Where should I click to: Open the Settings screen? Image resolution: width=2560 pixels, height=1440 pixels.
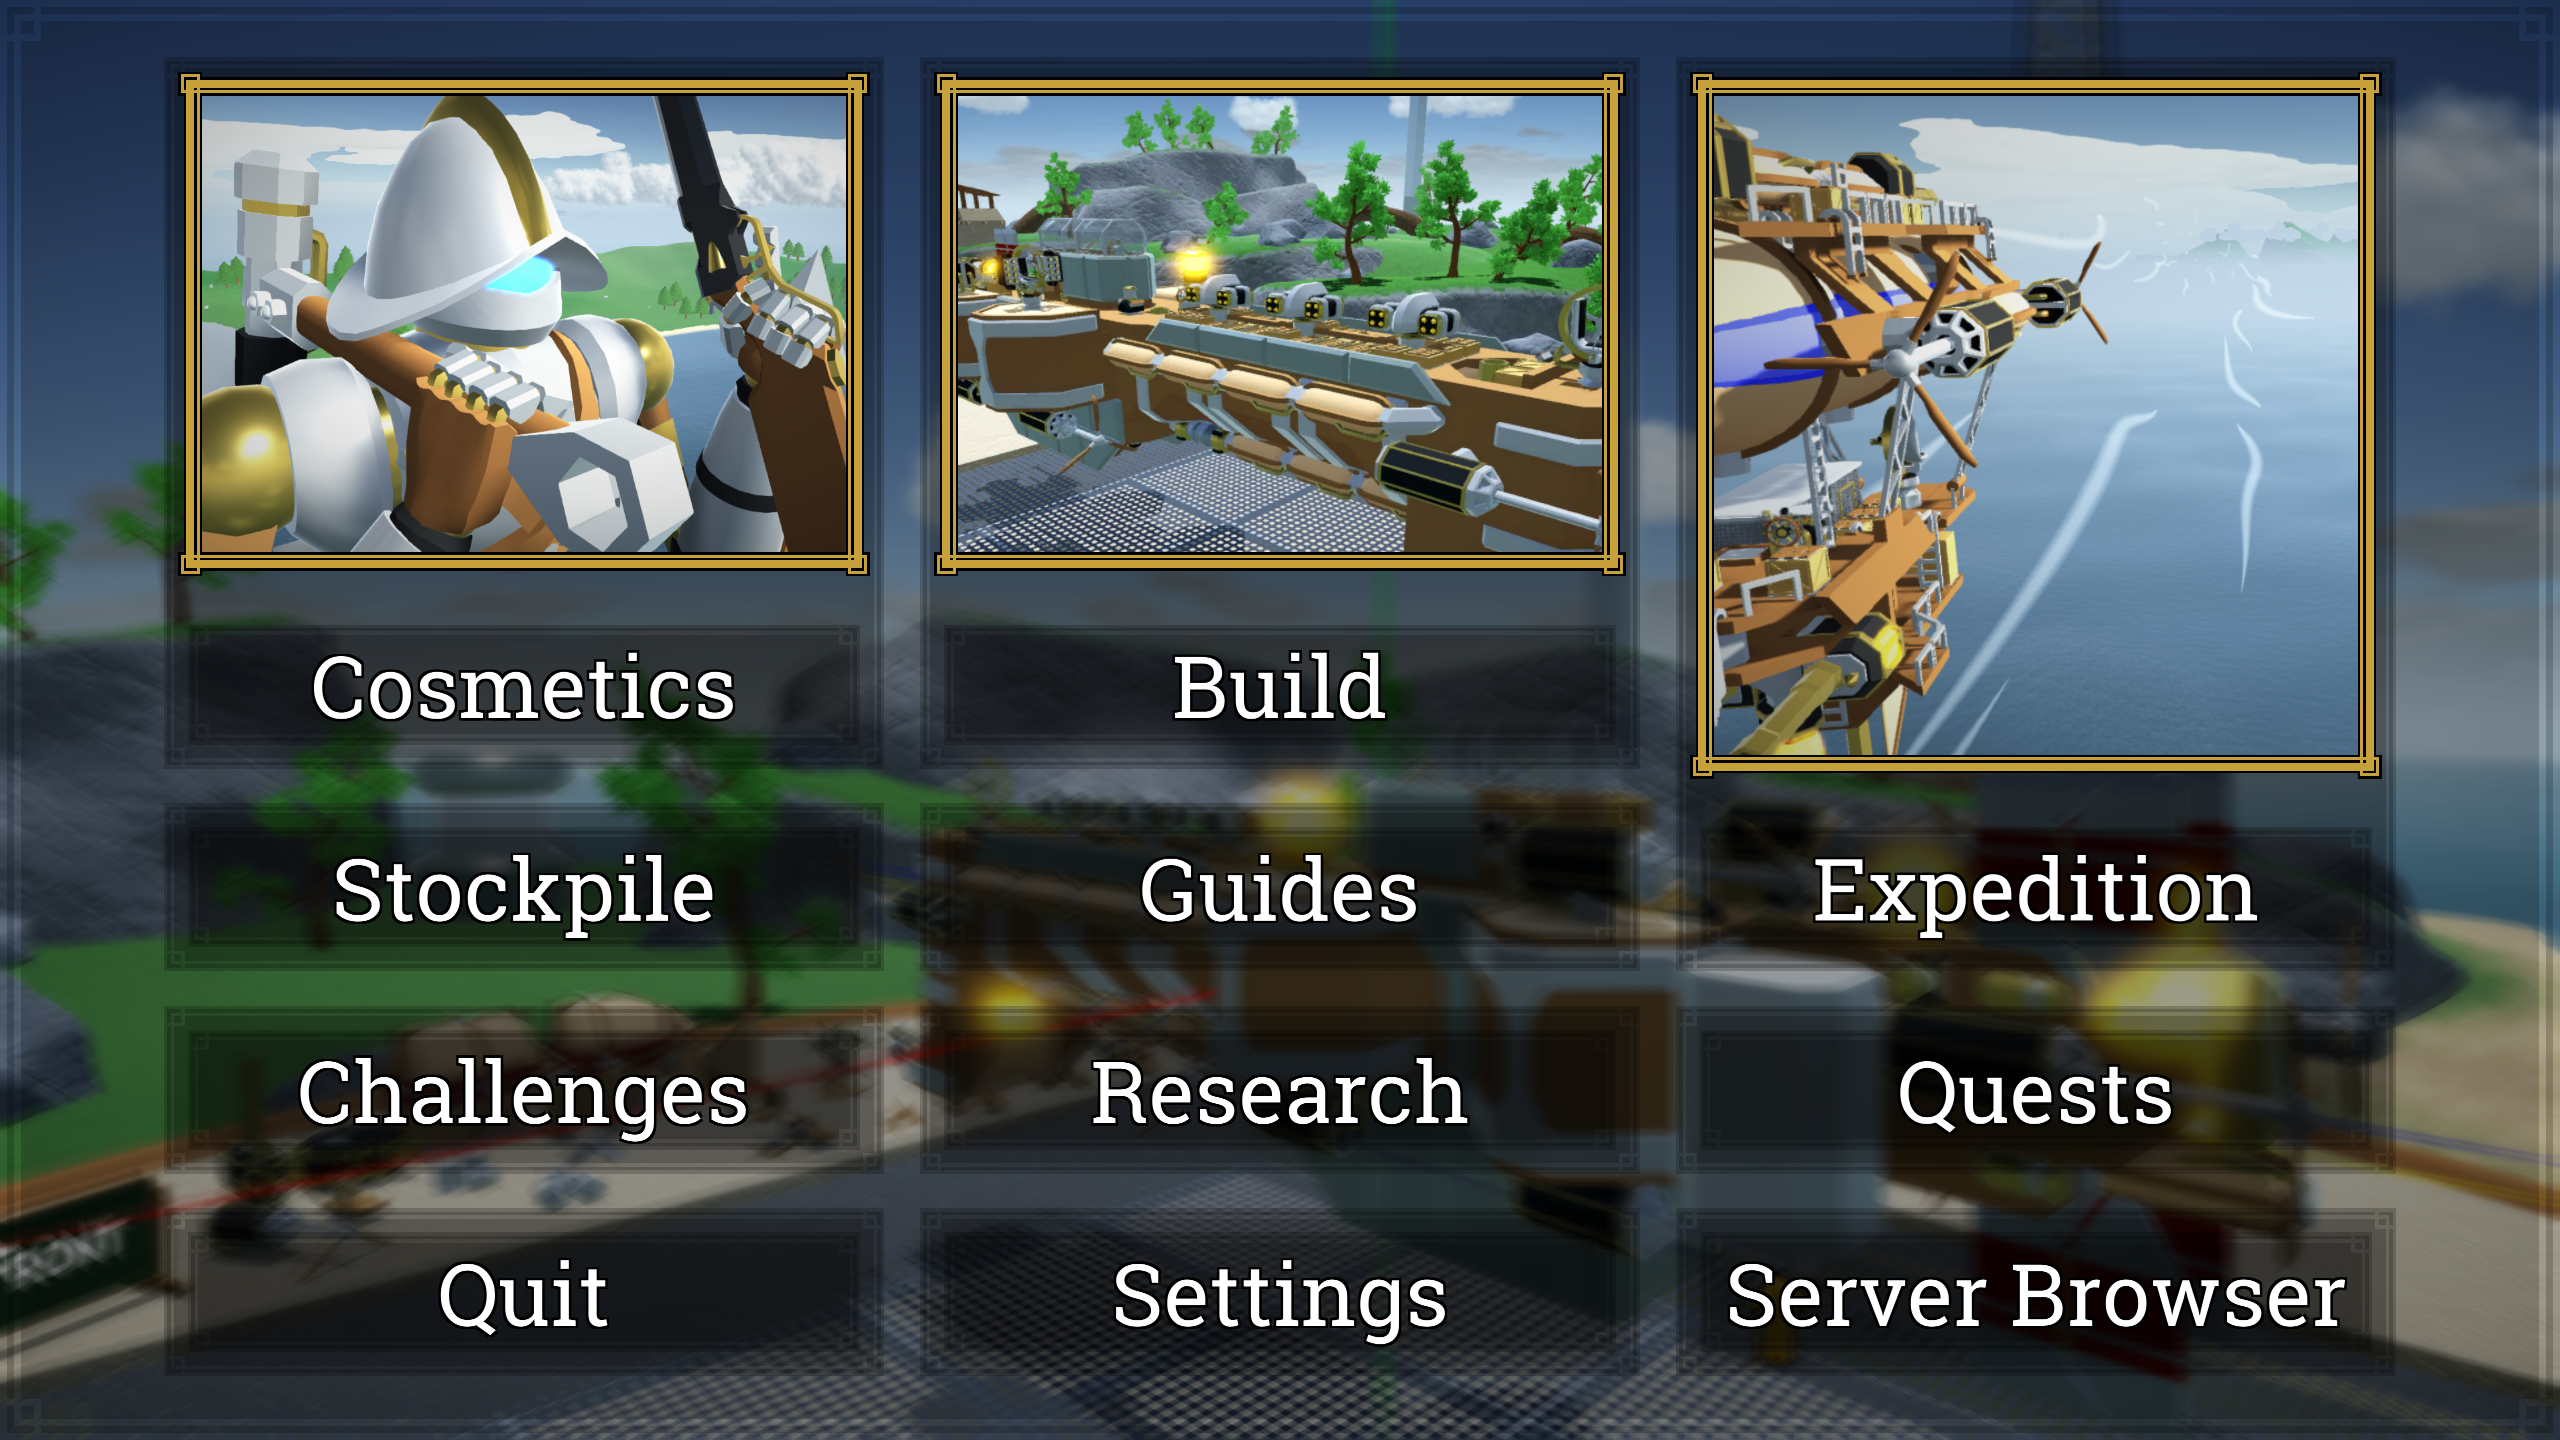[x=1279, y=1294]
